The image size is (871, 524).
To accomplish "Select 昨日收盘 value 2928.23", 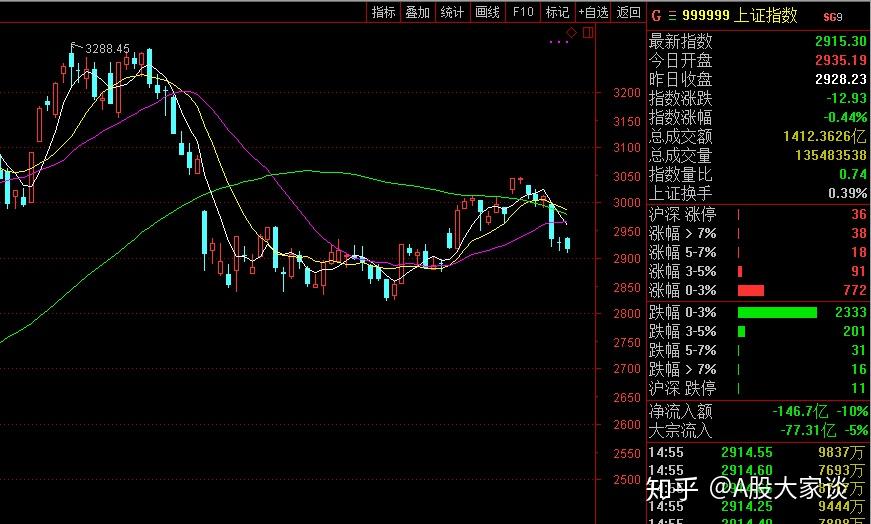I will click(840, 79).
